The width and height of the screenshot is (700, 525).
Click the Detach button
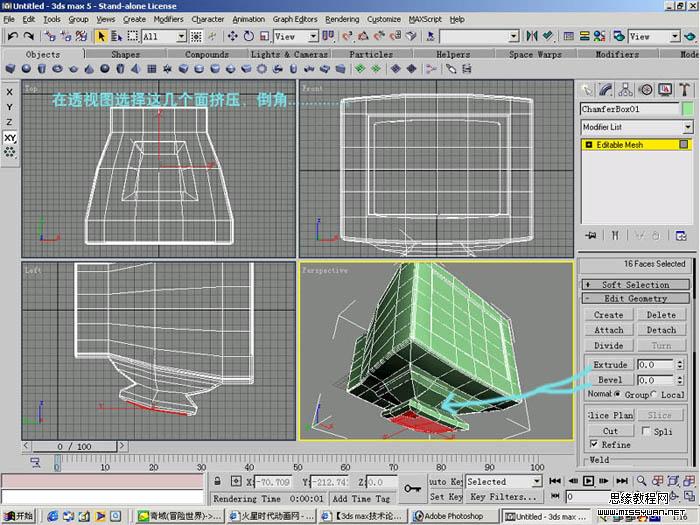point(661,330)
